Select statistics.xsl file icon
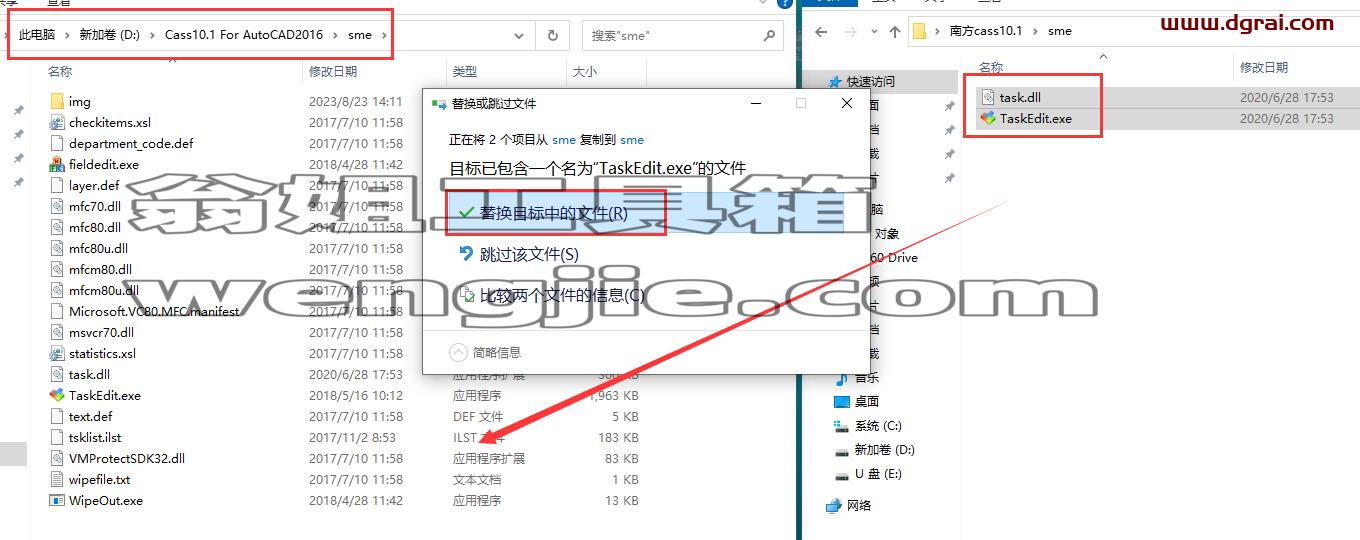This screenshot has width=1360, height=540. pos(57,353)
